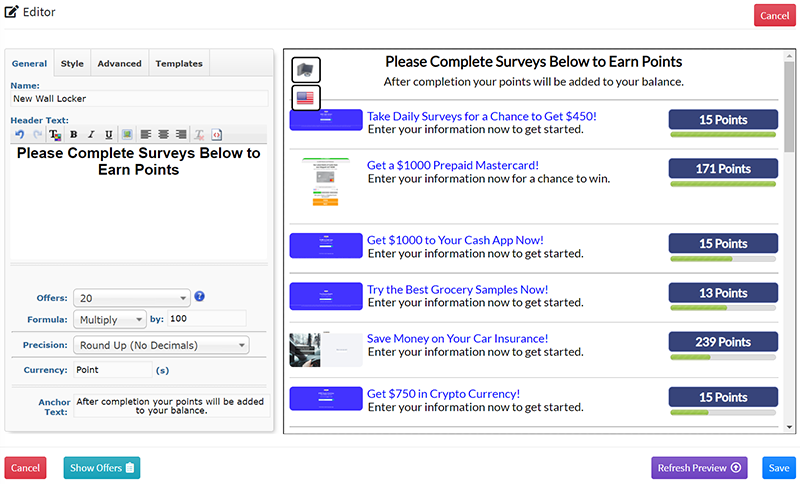Viewport: 800px width, 484px height.
Task: Switch to the Templates tab
Action: pyautogui.click(x=179, y=63)
